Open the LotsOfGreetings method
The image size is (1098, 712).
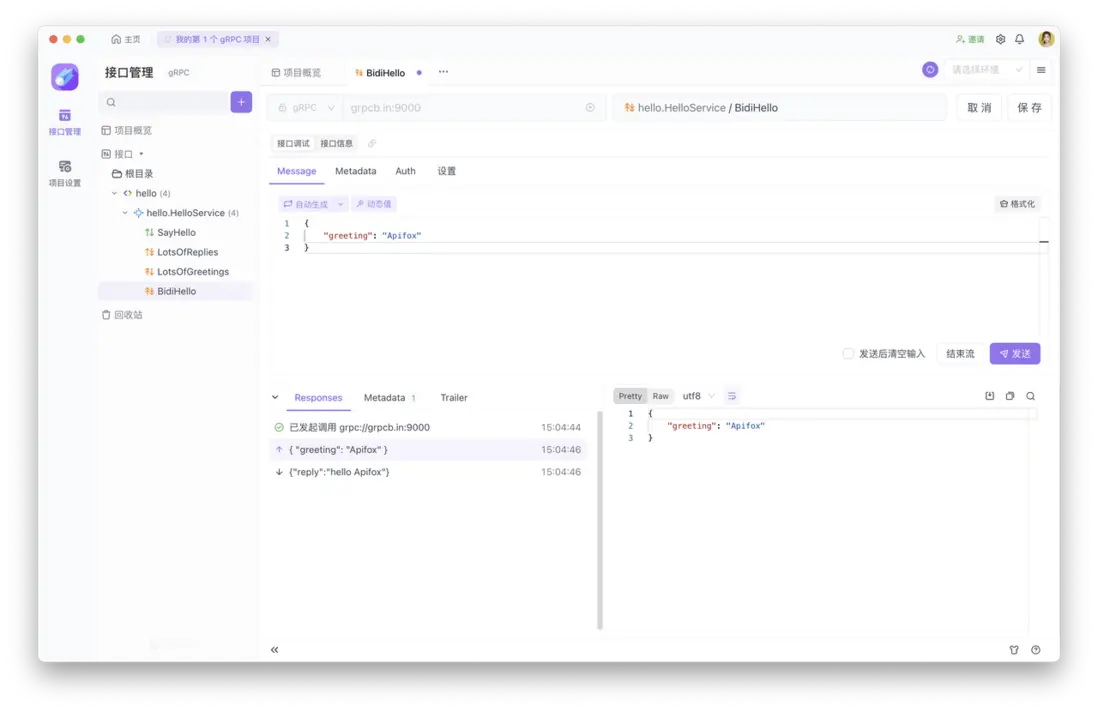click(186, 272)
